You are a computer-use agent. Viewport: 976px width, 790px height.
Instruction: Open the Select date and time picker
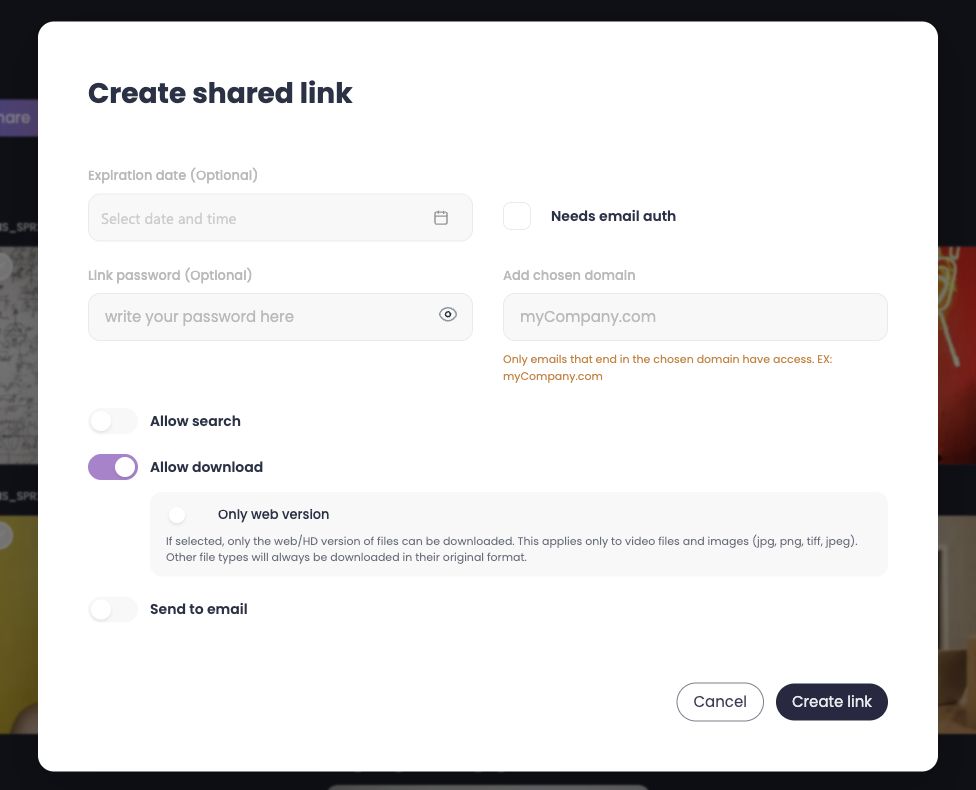pyautogui.click(x=280, y=218)
